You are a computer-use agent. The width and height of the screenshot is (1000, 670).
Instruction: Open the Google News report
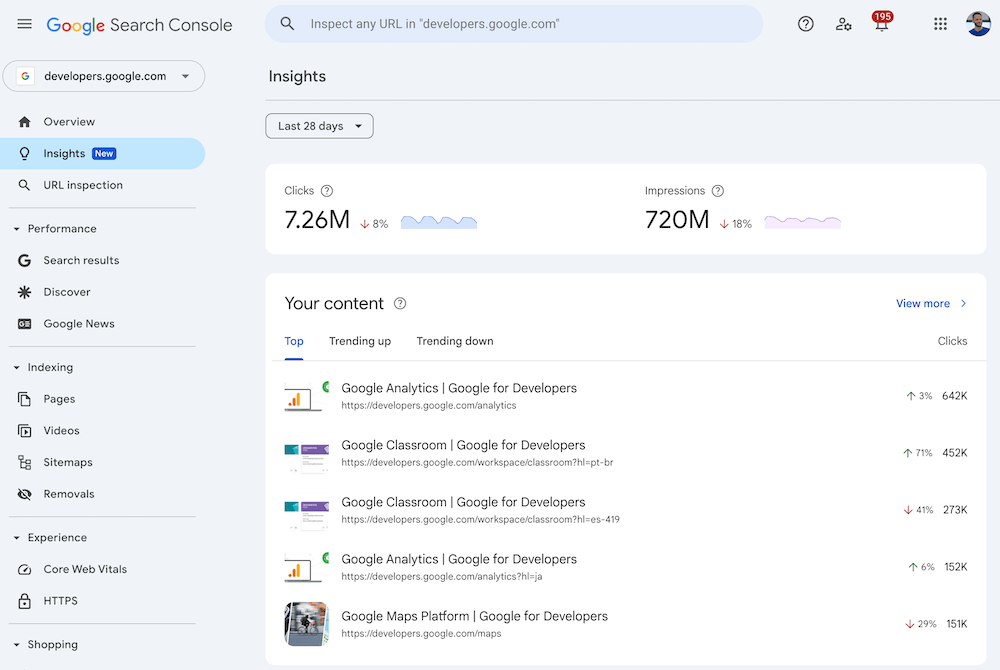102,324
